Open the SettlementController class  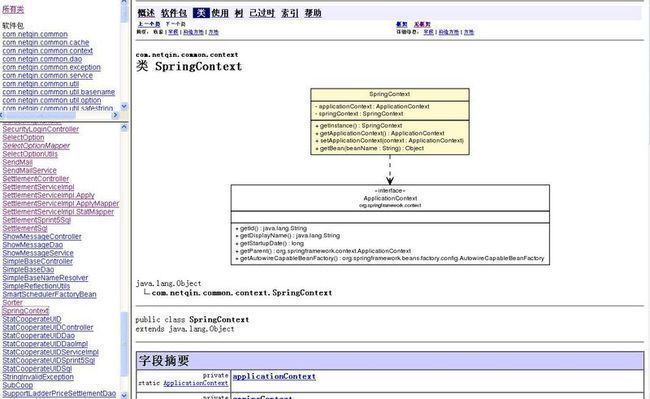pos(36,179)
